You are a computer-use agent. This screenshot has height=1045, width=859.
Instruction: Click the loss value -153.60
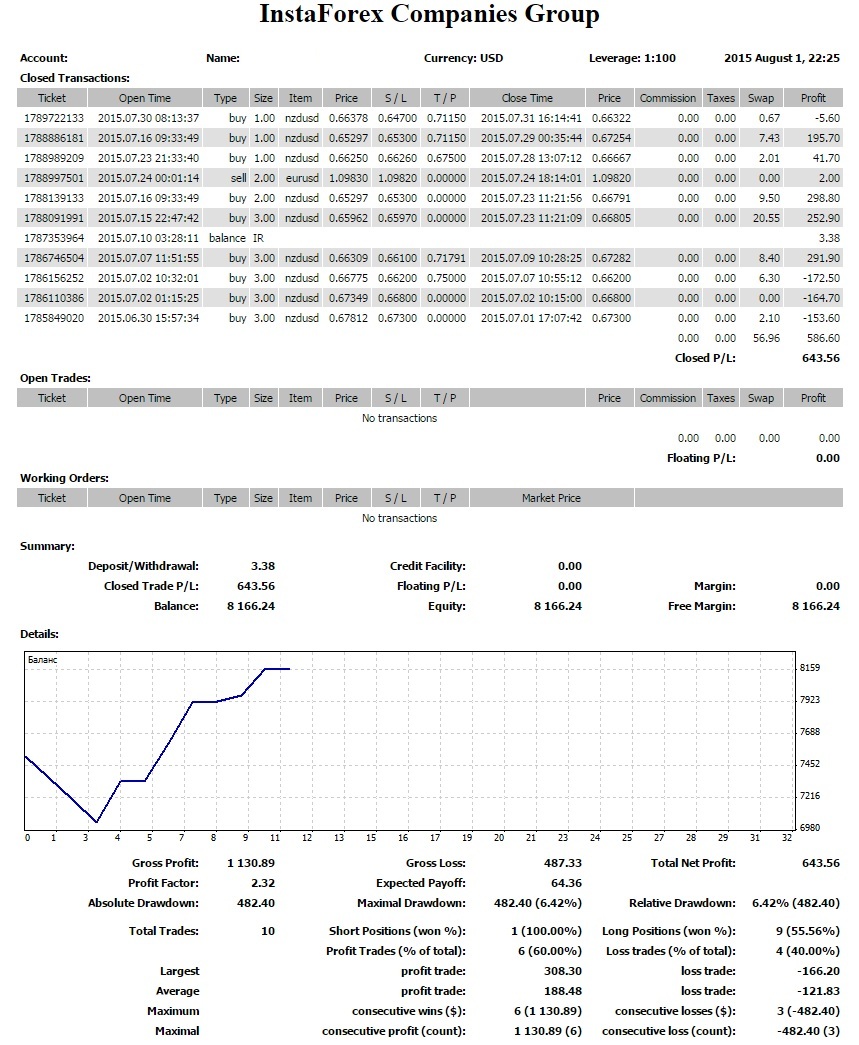[x=821, y=318]
